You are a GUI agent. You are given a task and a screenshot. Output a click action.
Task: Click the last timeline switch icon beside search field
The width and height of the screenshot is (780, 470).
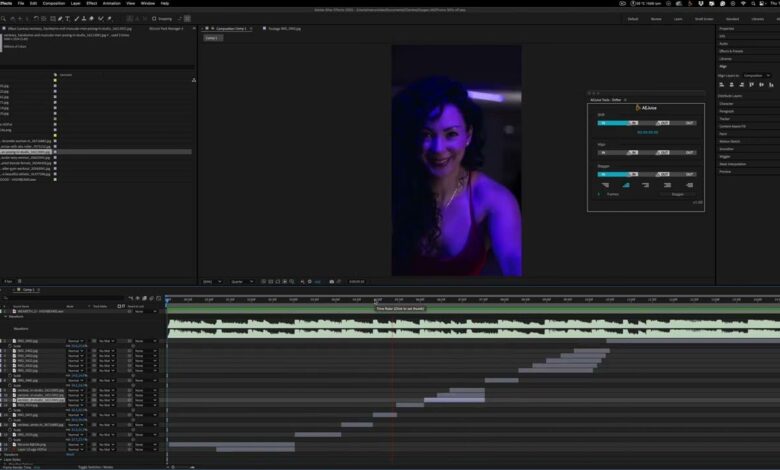click(x=159, y=298)
